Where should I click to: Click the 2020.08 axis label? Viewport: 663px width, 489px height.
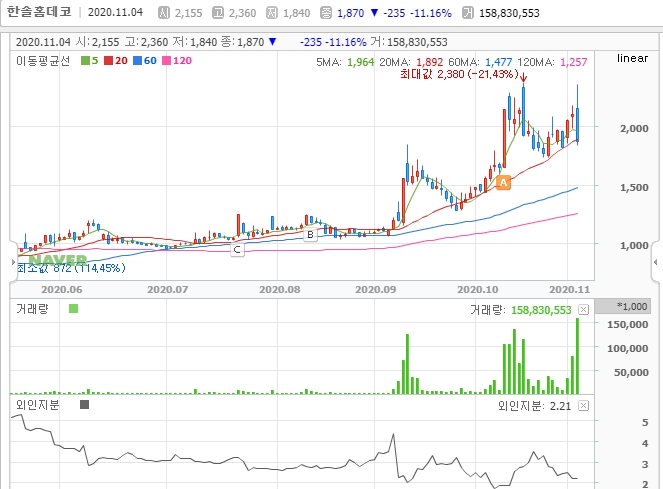(279, 290)
